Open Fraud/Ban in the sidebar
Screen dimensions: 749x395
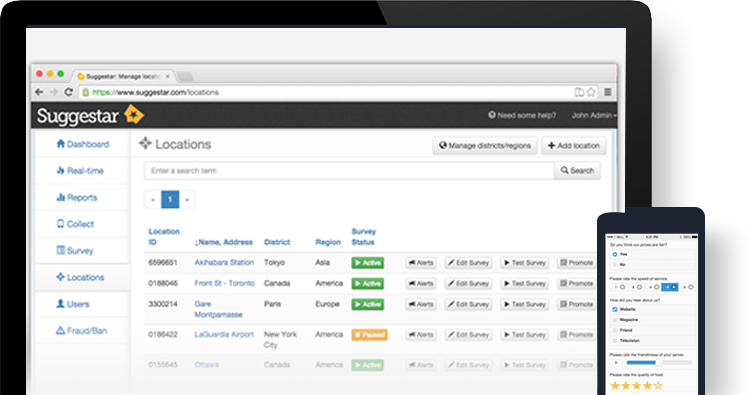82,331
